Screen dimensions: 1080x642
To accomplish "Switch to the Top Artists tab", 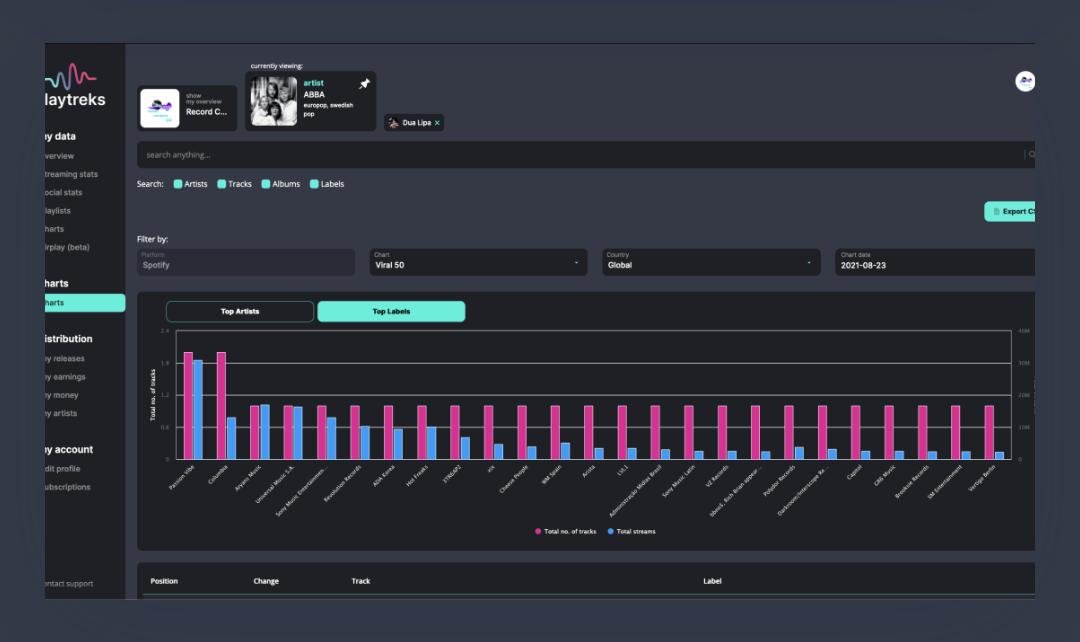I will tap(240, 311).
